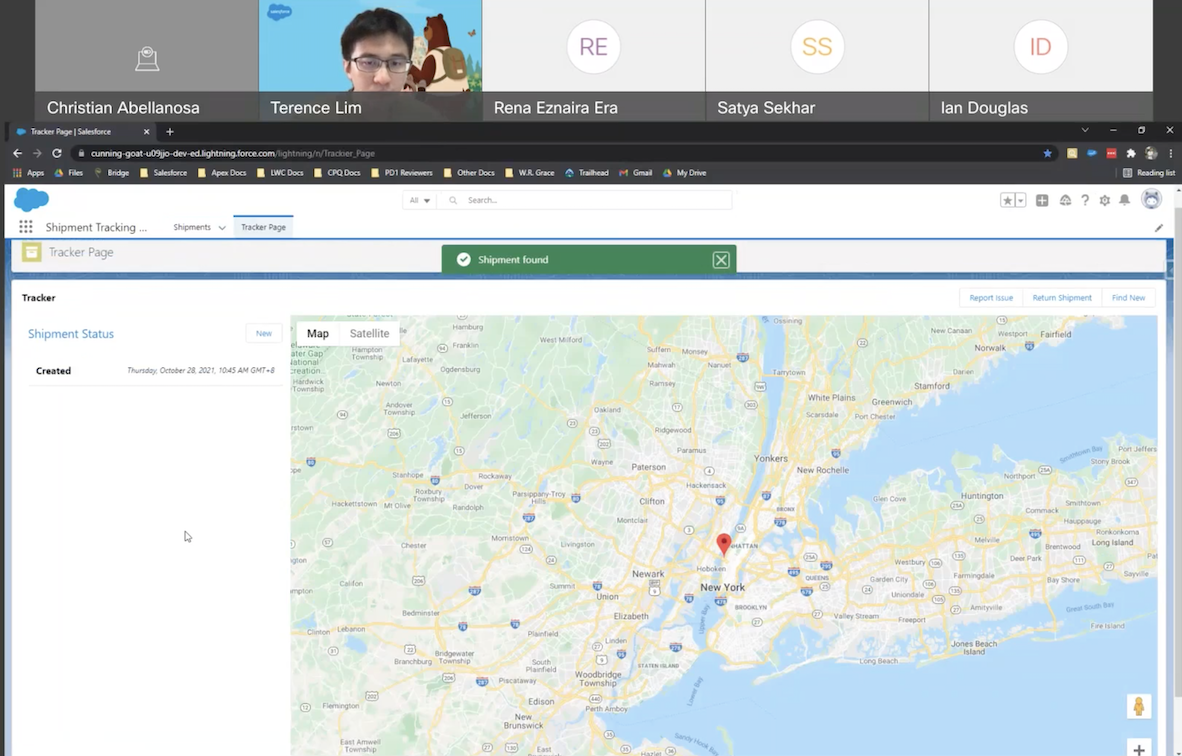Open the Salesforce cloud extension icon
Screen dimensions: 1182x756
(x=1092, y=153)
